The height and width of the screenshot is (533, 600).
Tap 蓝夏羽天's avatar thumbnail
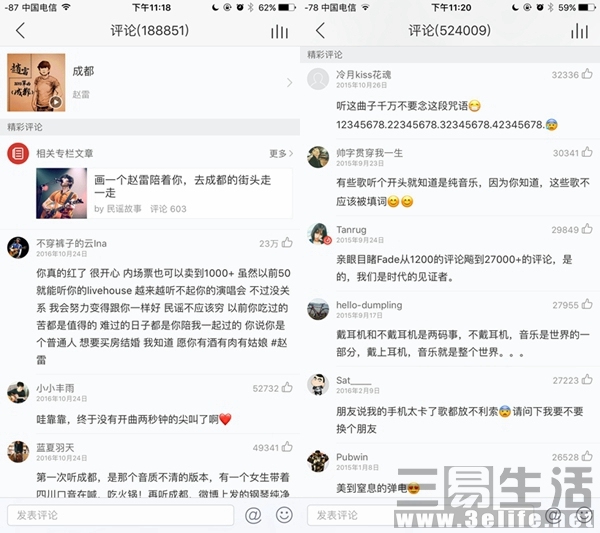click(x=18, y=452)
